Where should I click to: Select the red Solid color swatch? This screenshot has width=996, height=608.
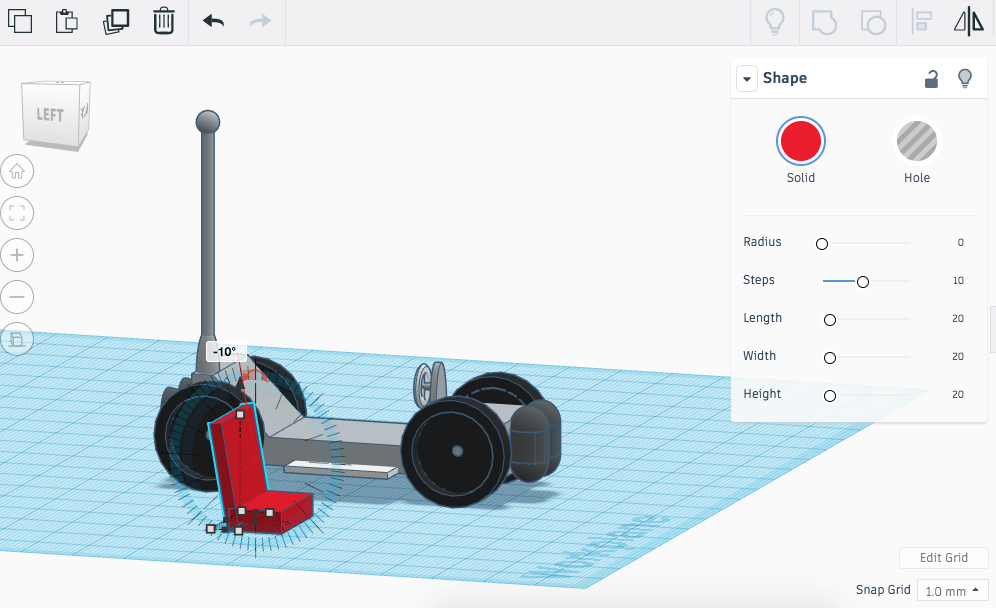pyautogui.click(x=800, y=141)
